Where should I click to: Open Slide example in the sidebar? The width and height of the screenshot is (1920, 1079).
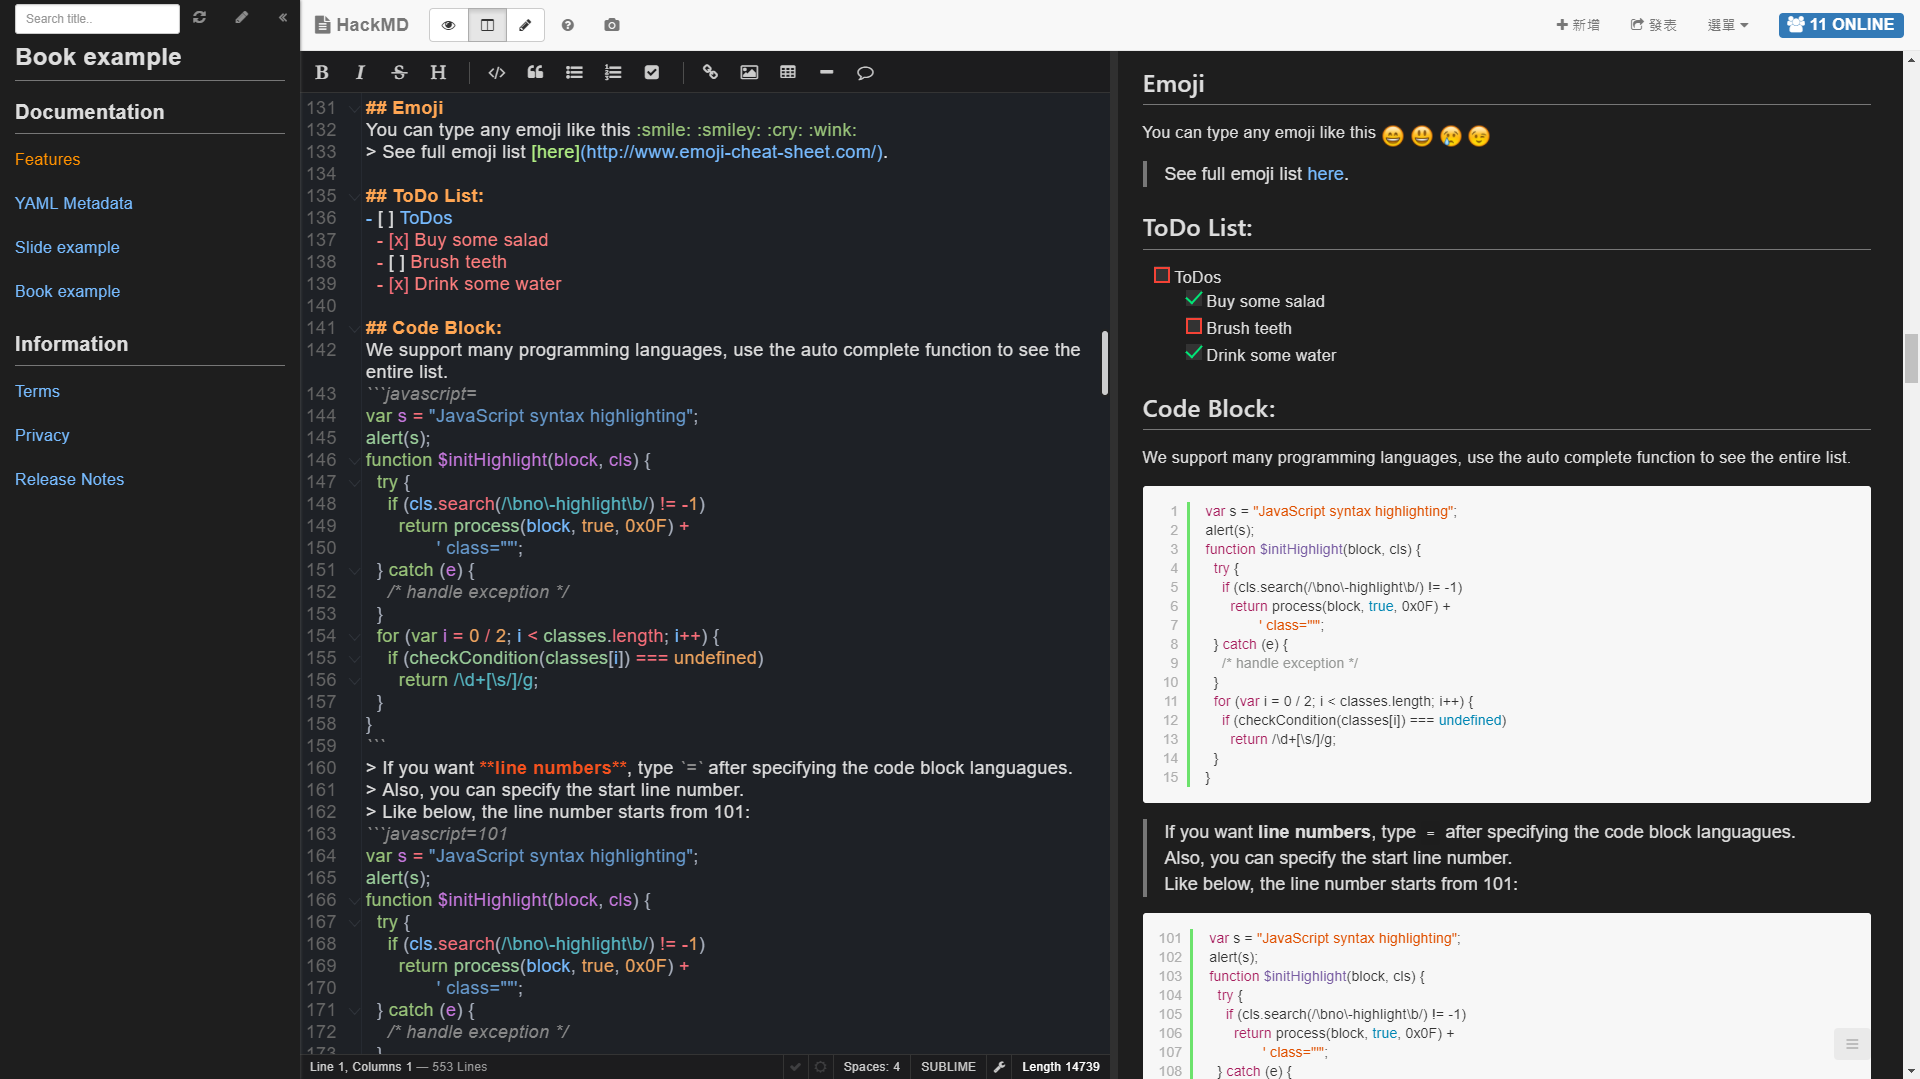(67, 247)
